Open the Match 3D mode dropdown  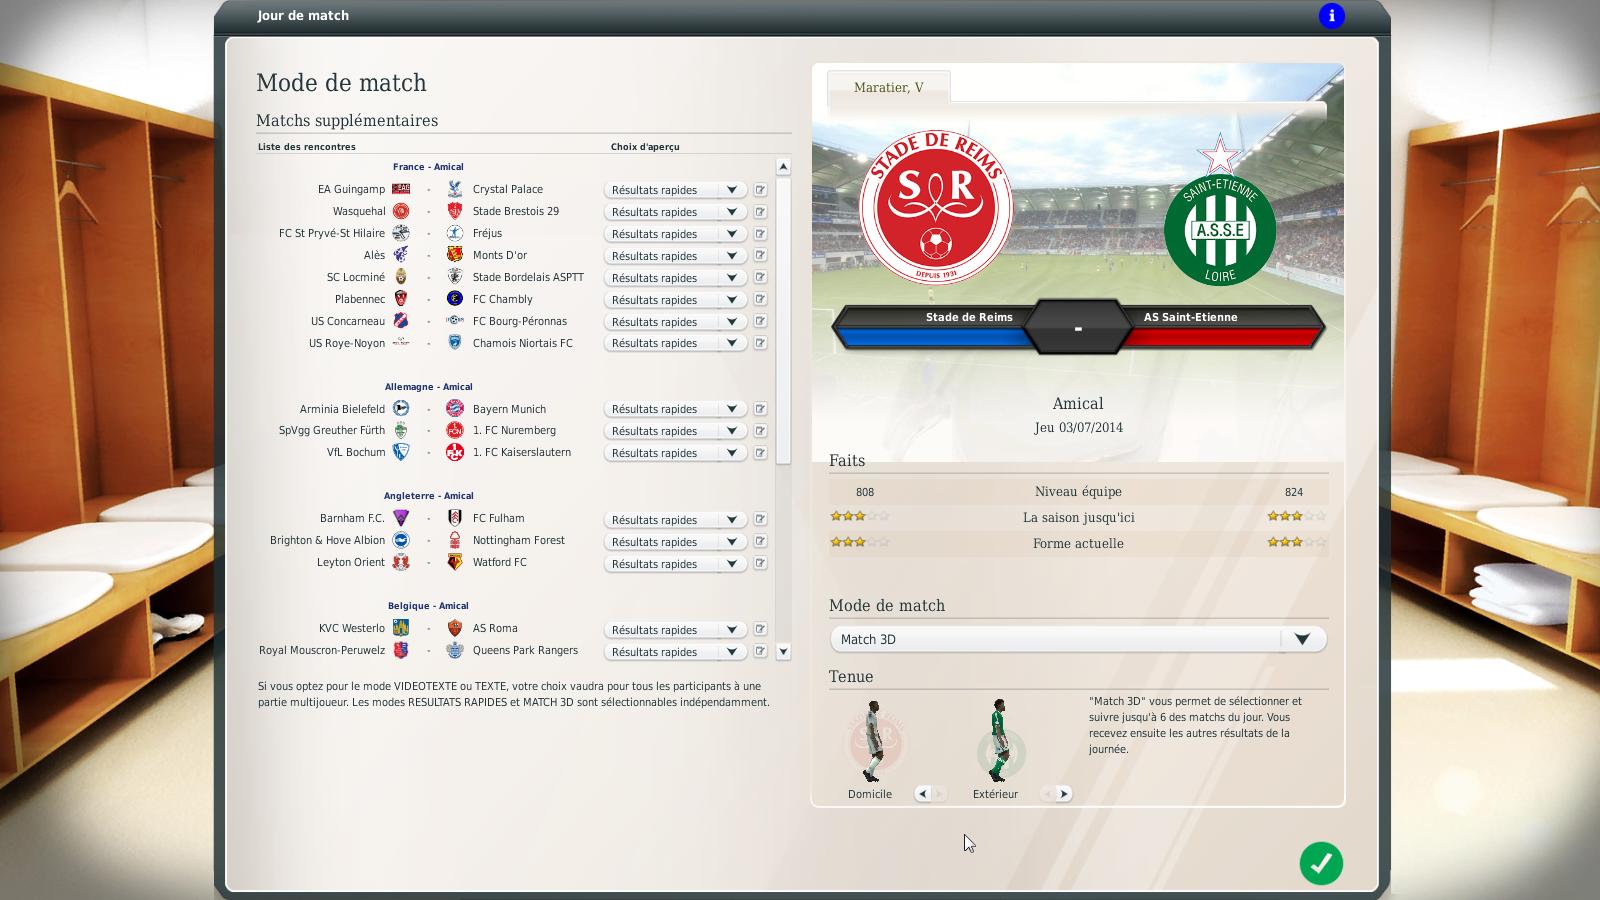coord(1078,639)
